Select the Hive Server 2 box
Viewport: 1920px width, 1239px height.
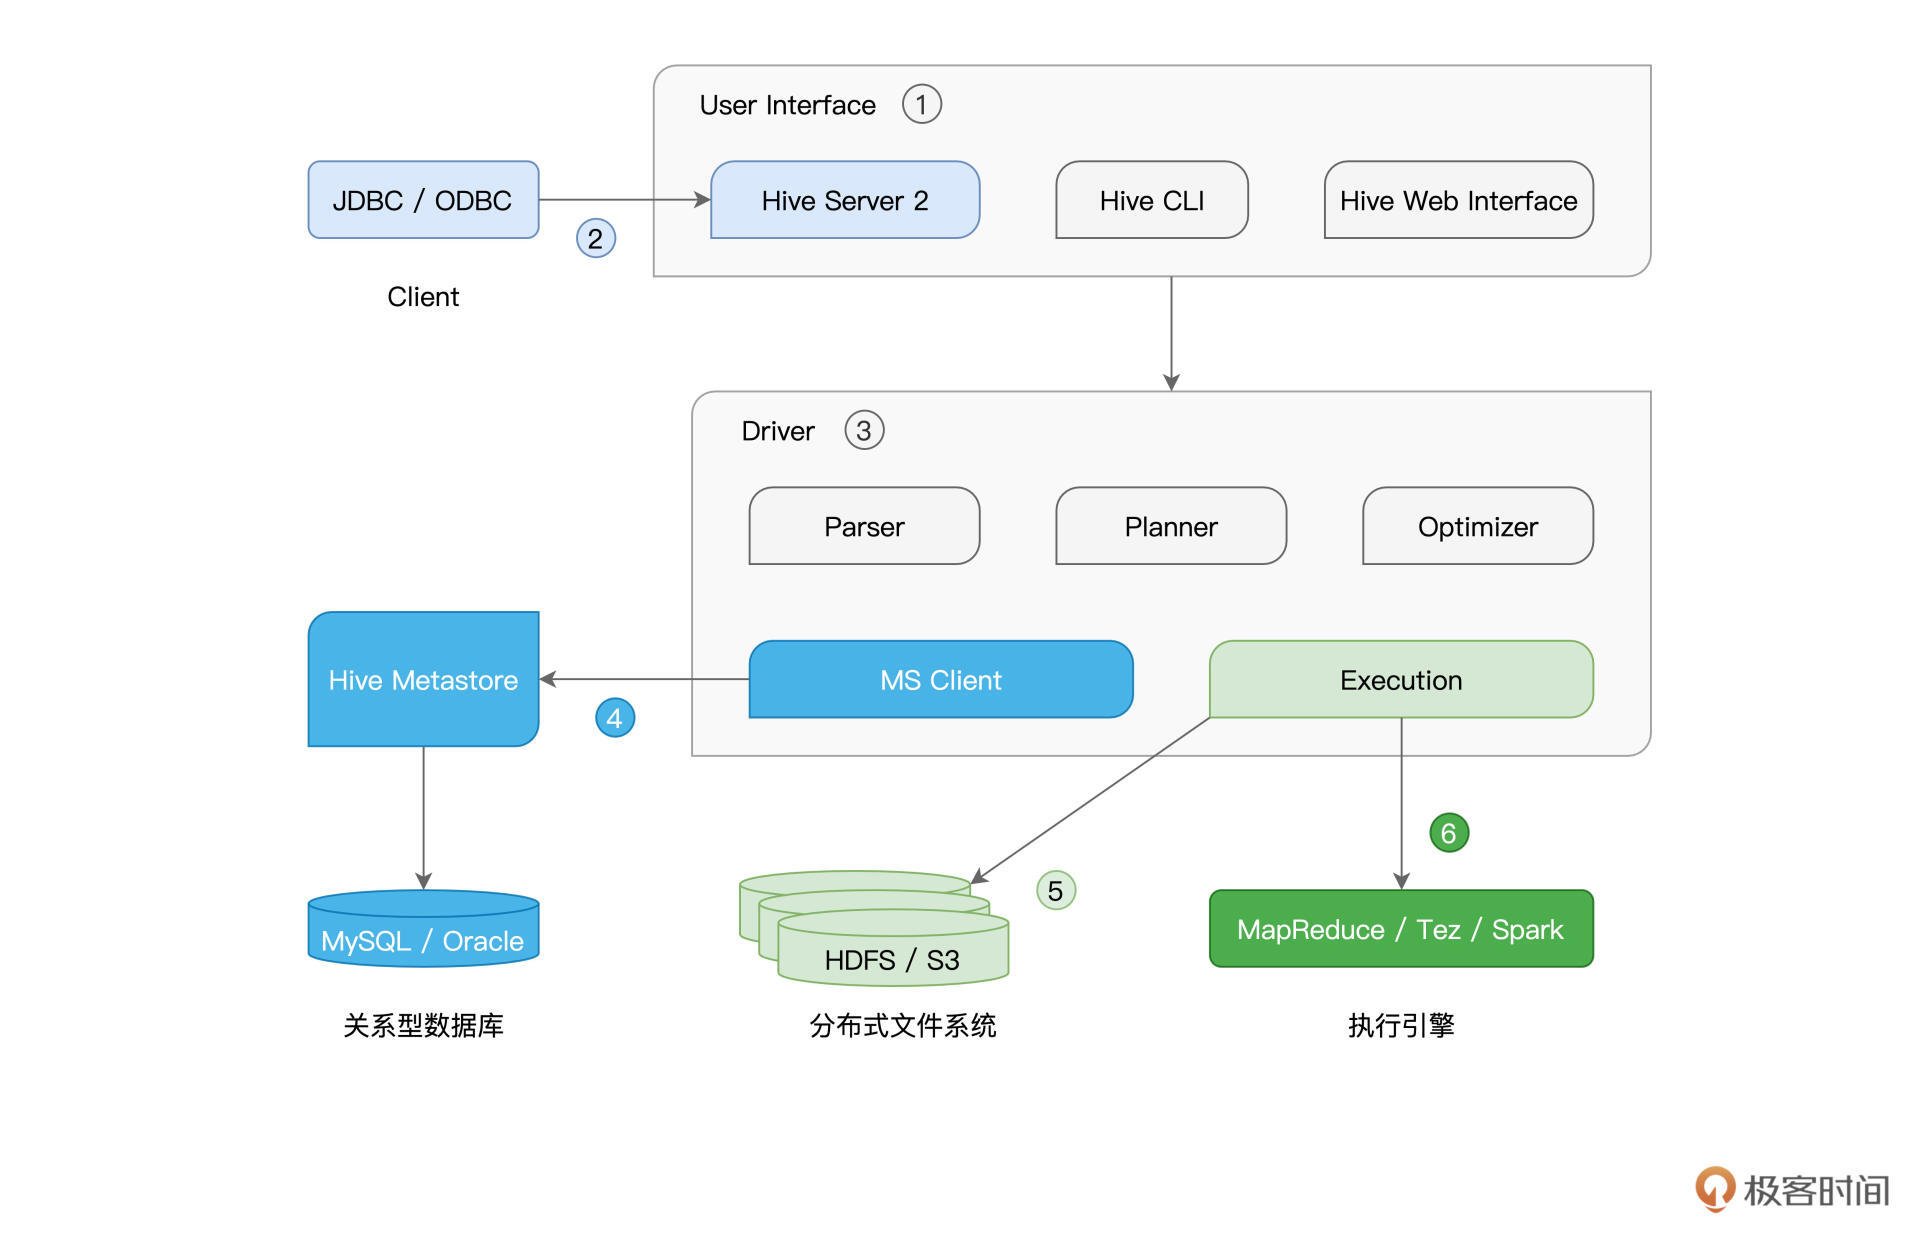(x=845, y=200)
